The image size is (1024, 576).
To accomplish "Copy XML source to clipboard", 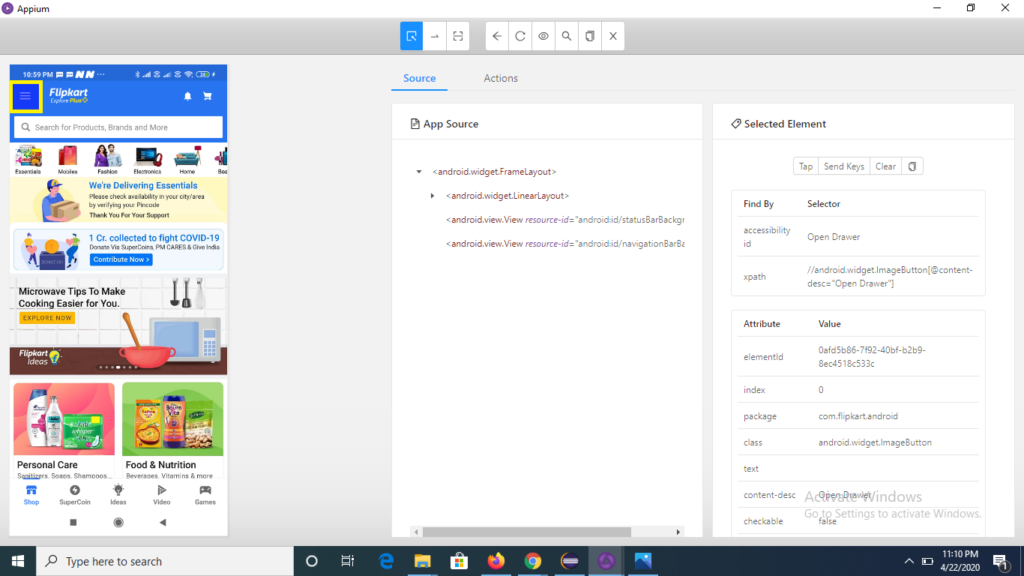I will click(x=590, y=36).
